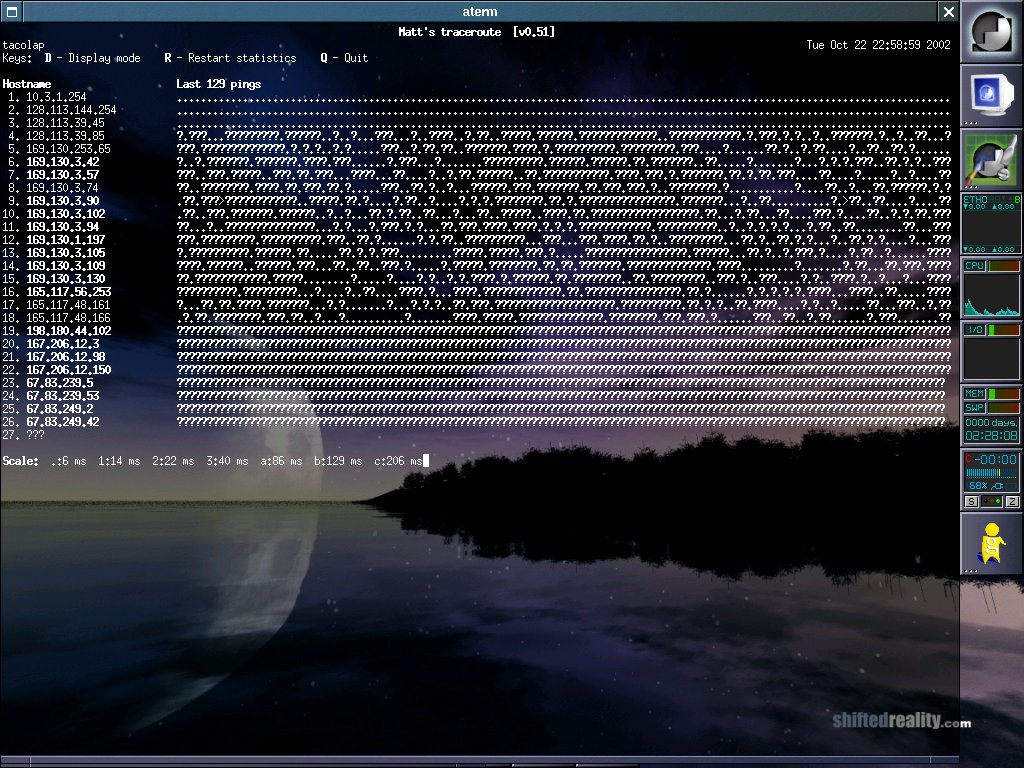Close the aterm window
Screen dimensions: 1024x768
948,11
